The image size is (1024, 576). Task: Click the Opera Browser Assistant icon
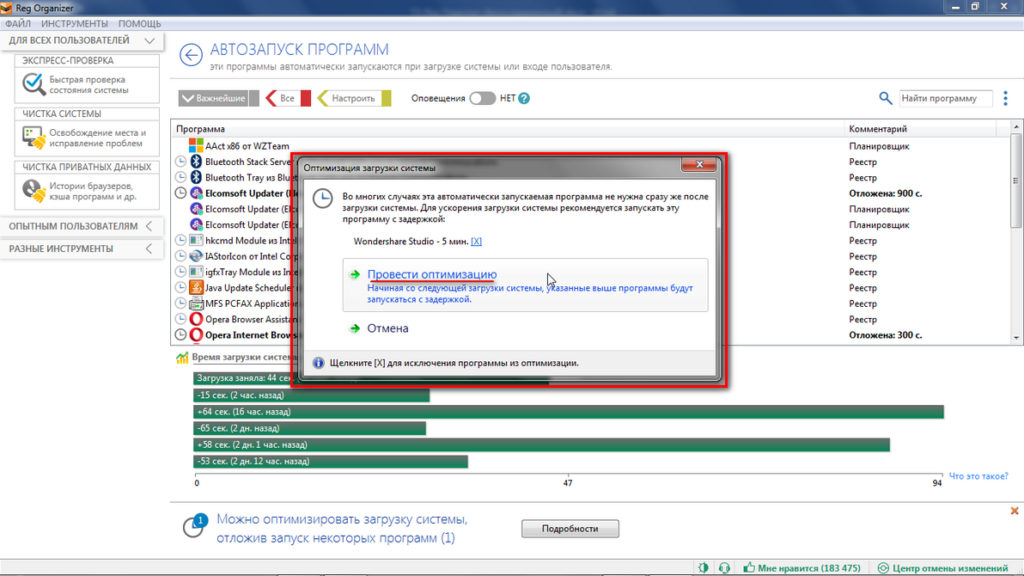click(196, 319)
